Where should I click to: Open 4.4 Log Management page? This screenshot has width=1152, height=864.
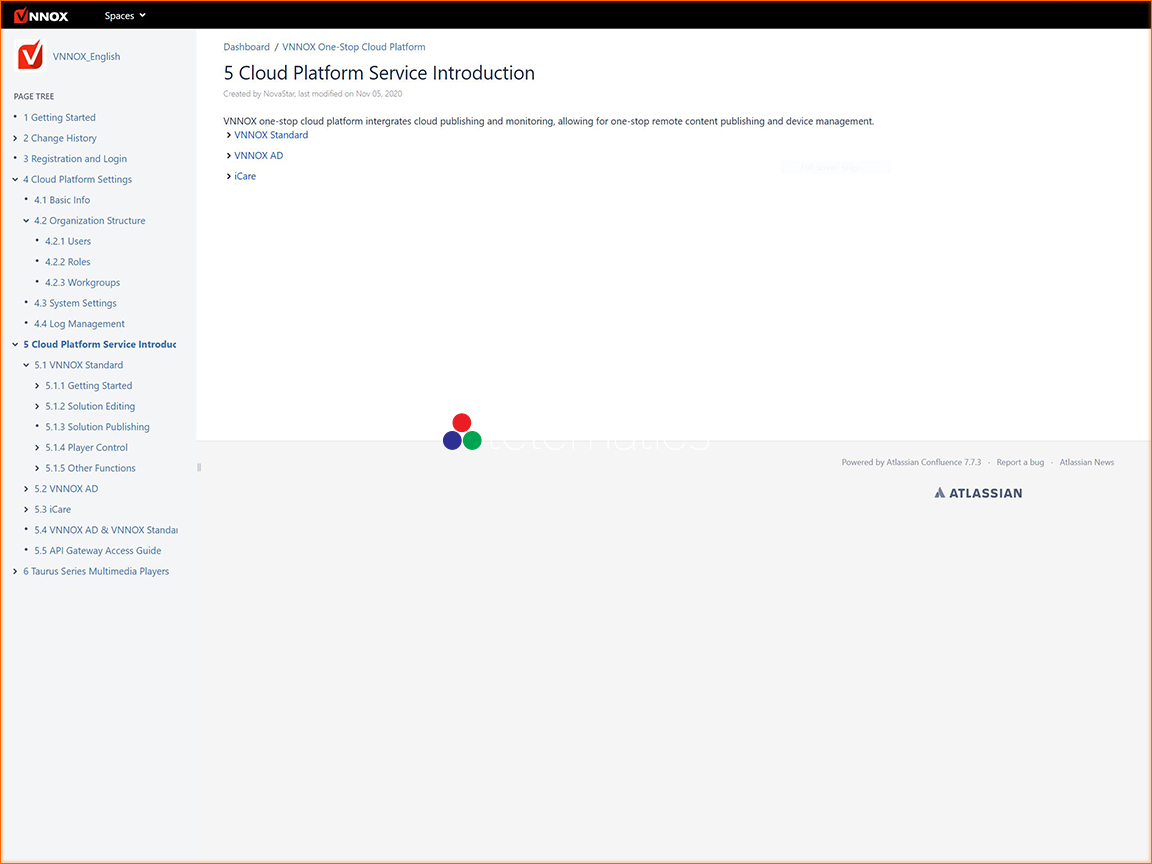click(79, 323)
